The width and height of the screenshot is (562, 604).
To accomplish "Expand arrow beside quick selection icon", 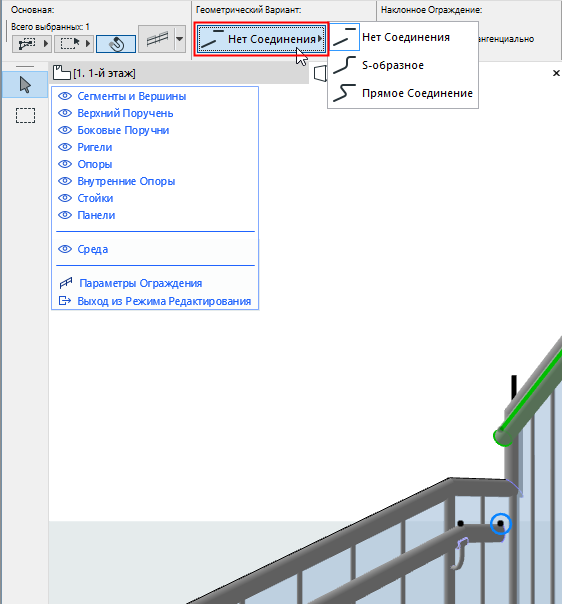I will pos(88,43).
